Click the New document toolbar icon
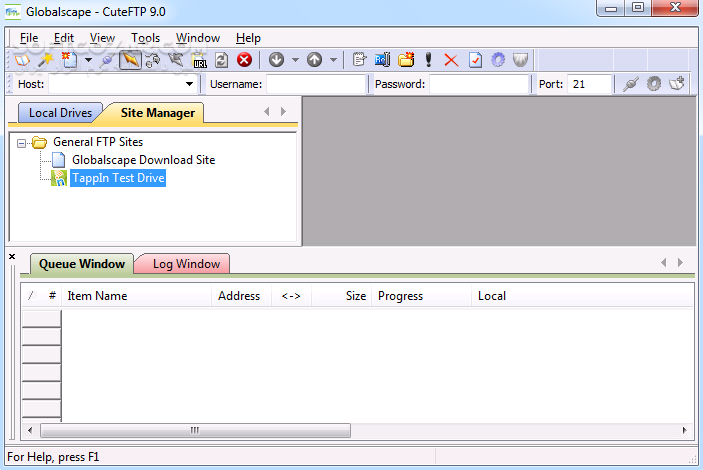 tap(69, 60)
